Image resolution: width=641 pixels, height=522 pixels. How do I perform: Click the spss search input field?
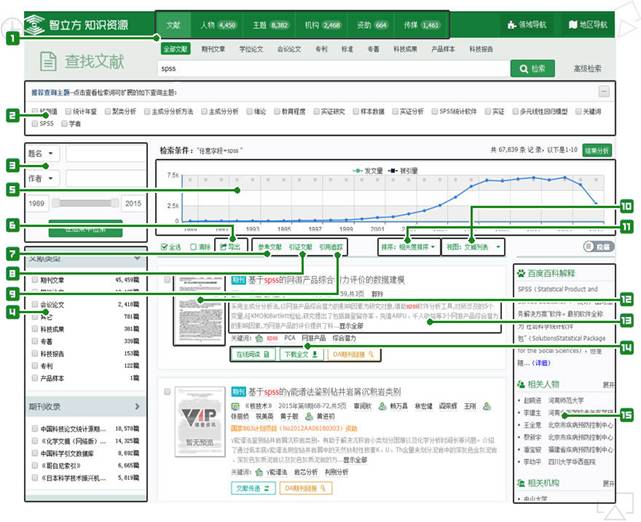[x=330, y=68]
